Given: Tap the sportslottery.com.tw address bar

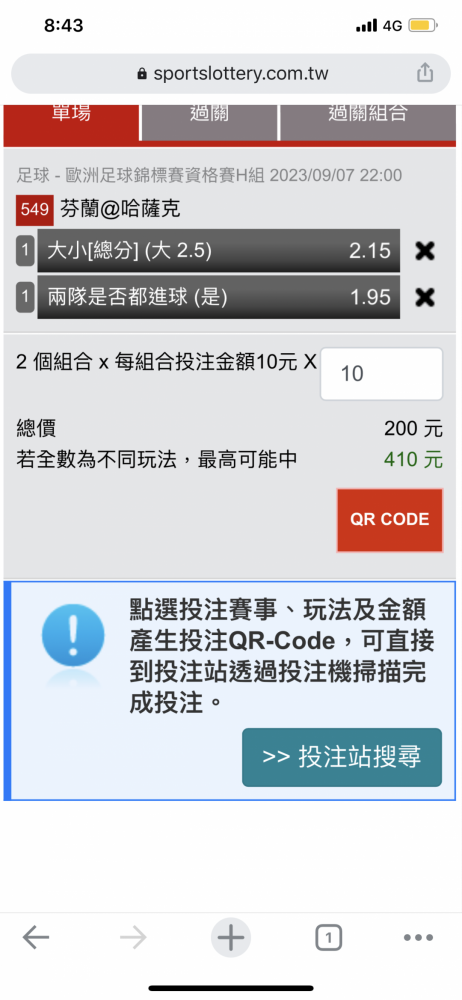Looking at the screenshot, I should 231,74.
